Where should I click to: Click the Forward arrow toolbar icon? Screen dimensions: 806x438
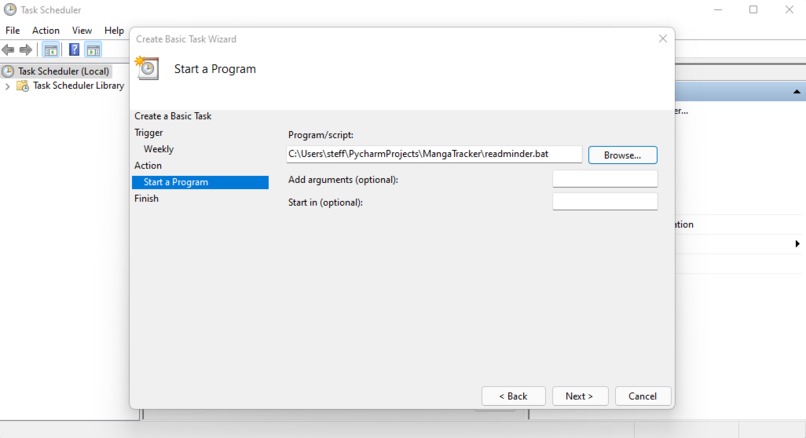tap(25, 50)
